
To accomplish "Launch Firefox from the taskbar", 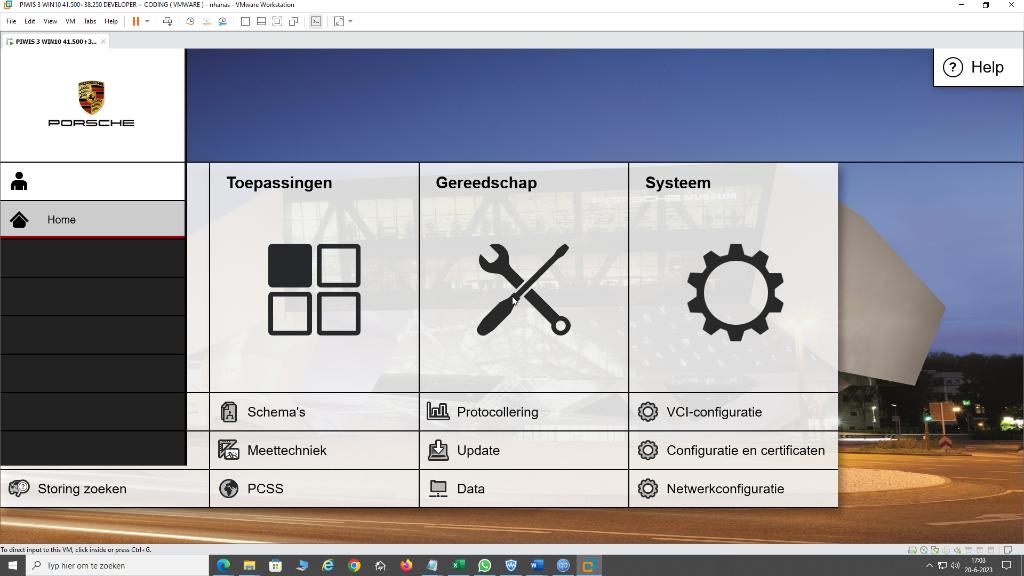I will [405, 565].
